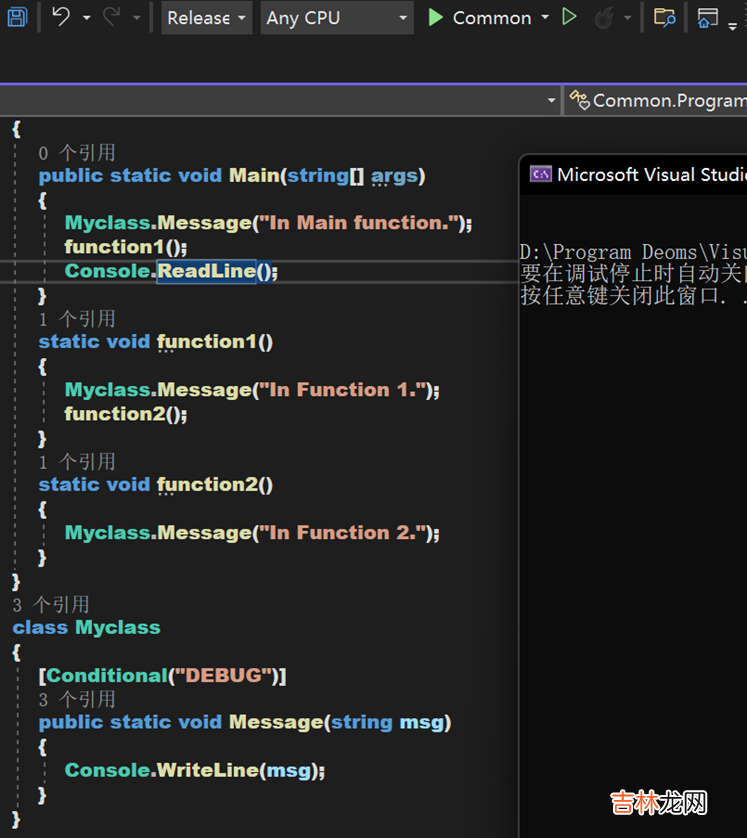Image resolution: width=747 pixels, height=838 pixels.
Task: Click the Redo arrow icon
Action: point(112,17)
